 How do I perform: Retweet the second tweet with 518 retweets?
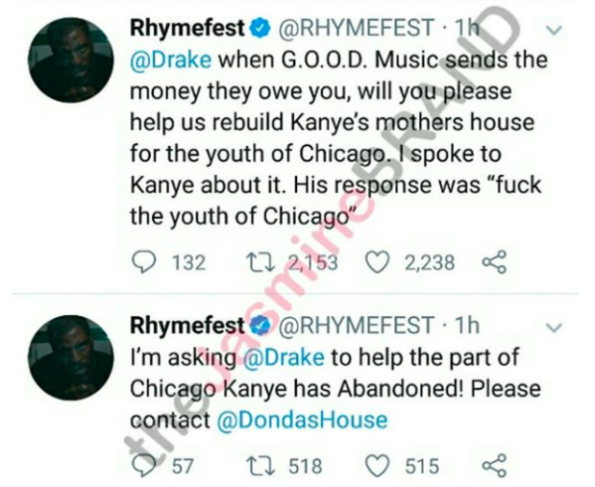tap(260, 466)
